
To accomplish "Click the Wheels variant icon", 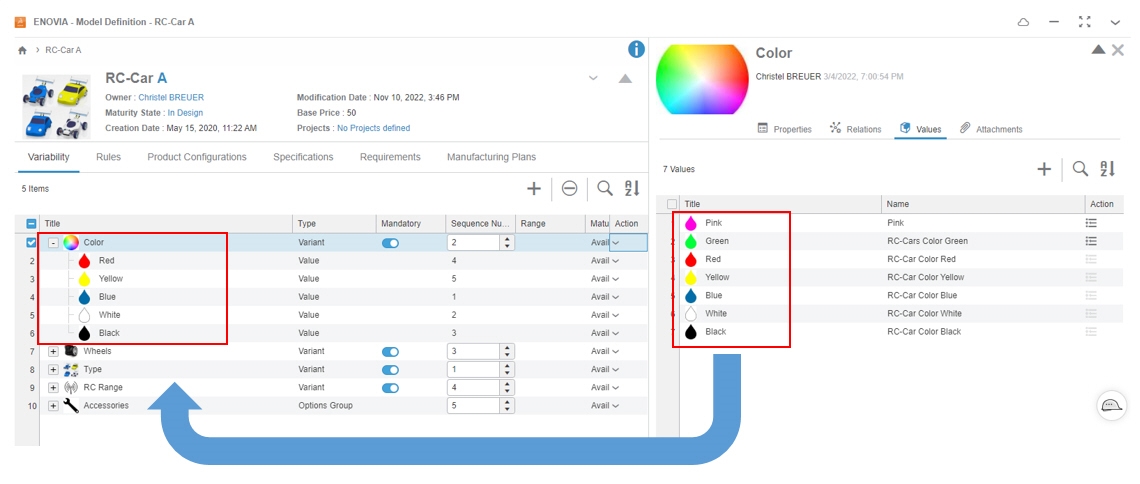I will point(71,351).
